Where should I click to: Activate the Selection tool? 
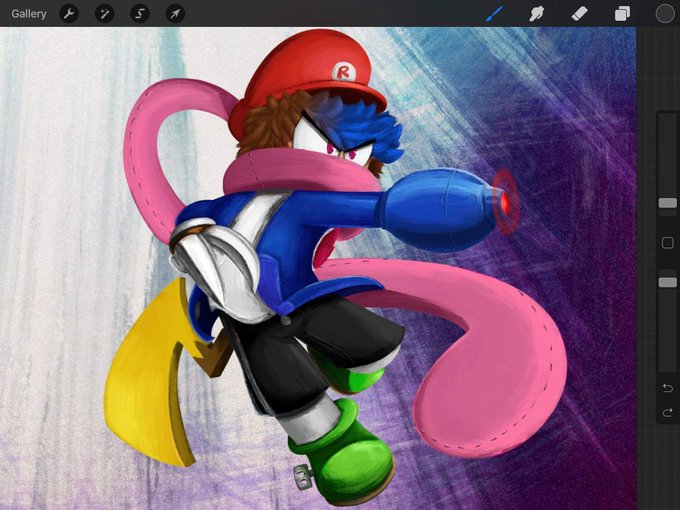(x=140, y=14)
